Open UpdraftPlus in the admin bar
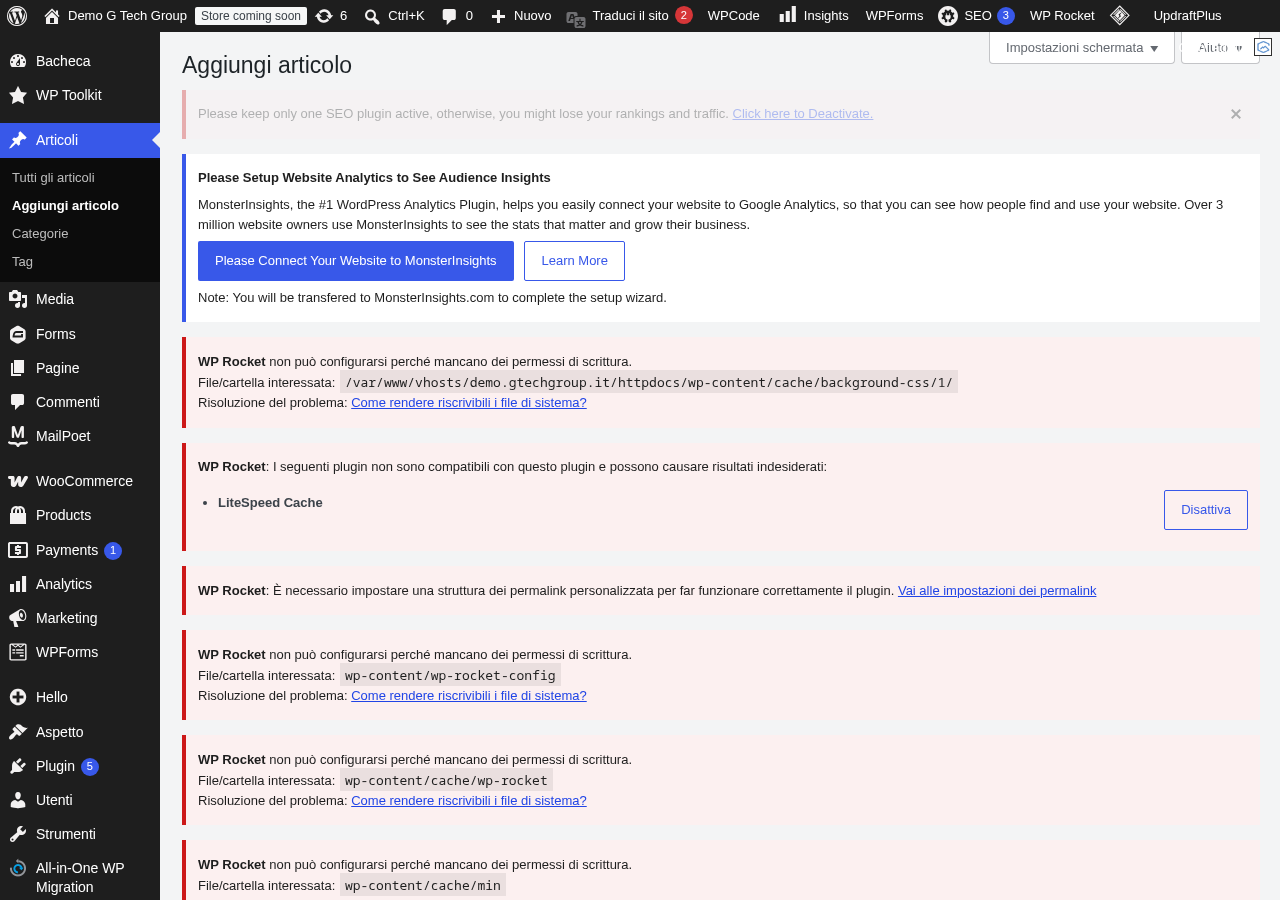Viewport: 1280px width, 900px height. [x=1187, y=16]
